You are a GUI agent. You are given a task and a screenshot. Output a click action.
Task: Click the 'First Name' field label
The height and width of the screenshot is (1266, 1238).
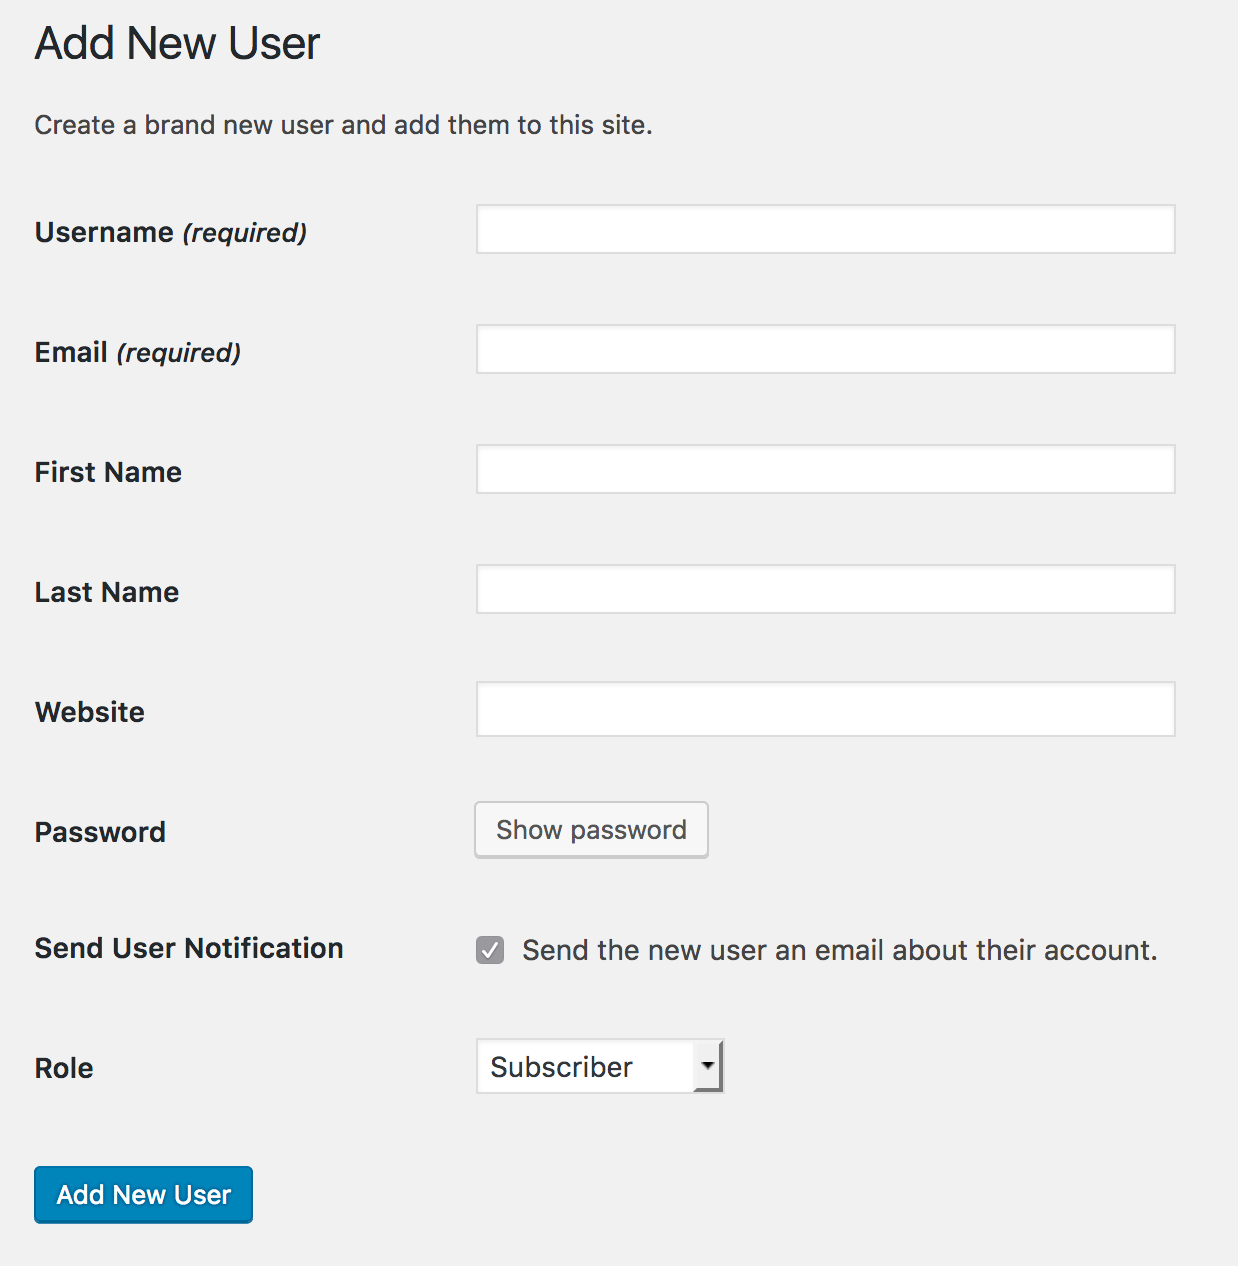108,472
